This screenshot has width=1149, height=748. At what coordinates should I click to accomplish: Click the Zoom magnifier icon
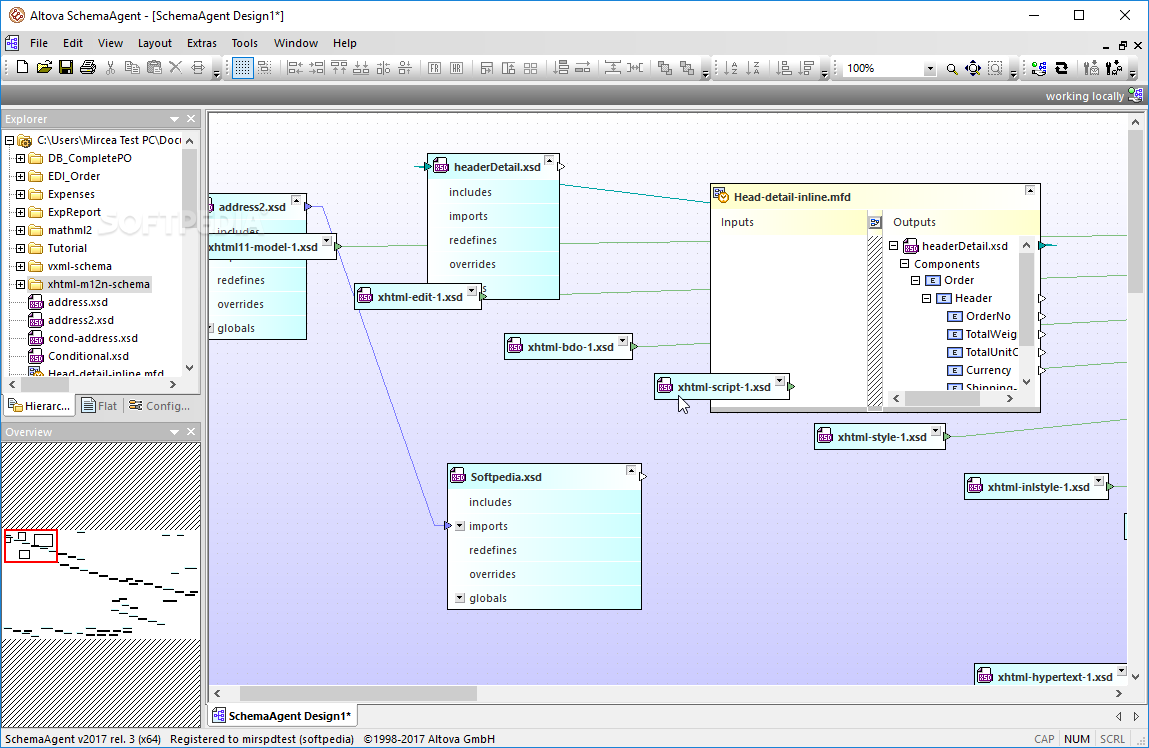(x=951, y=69)
